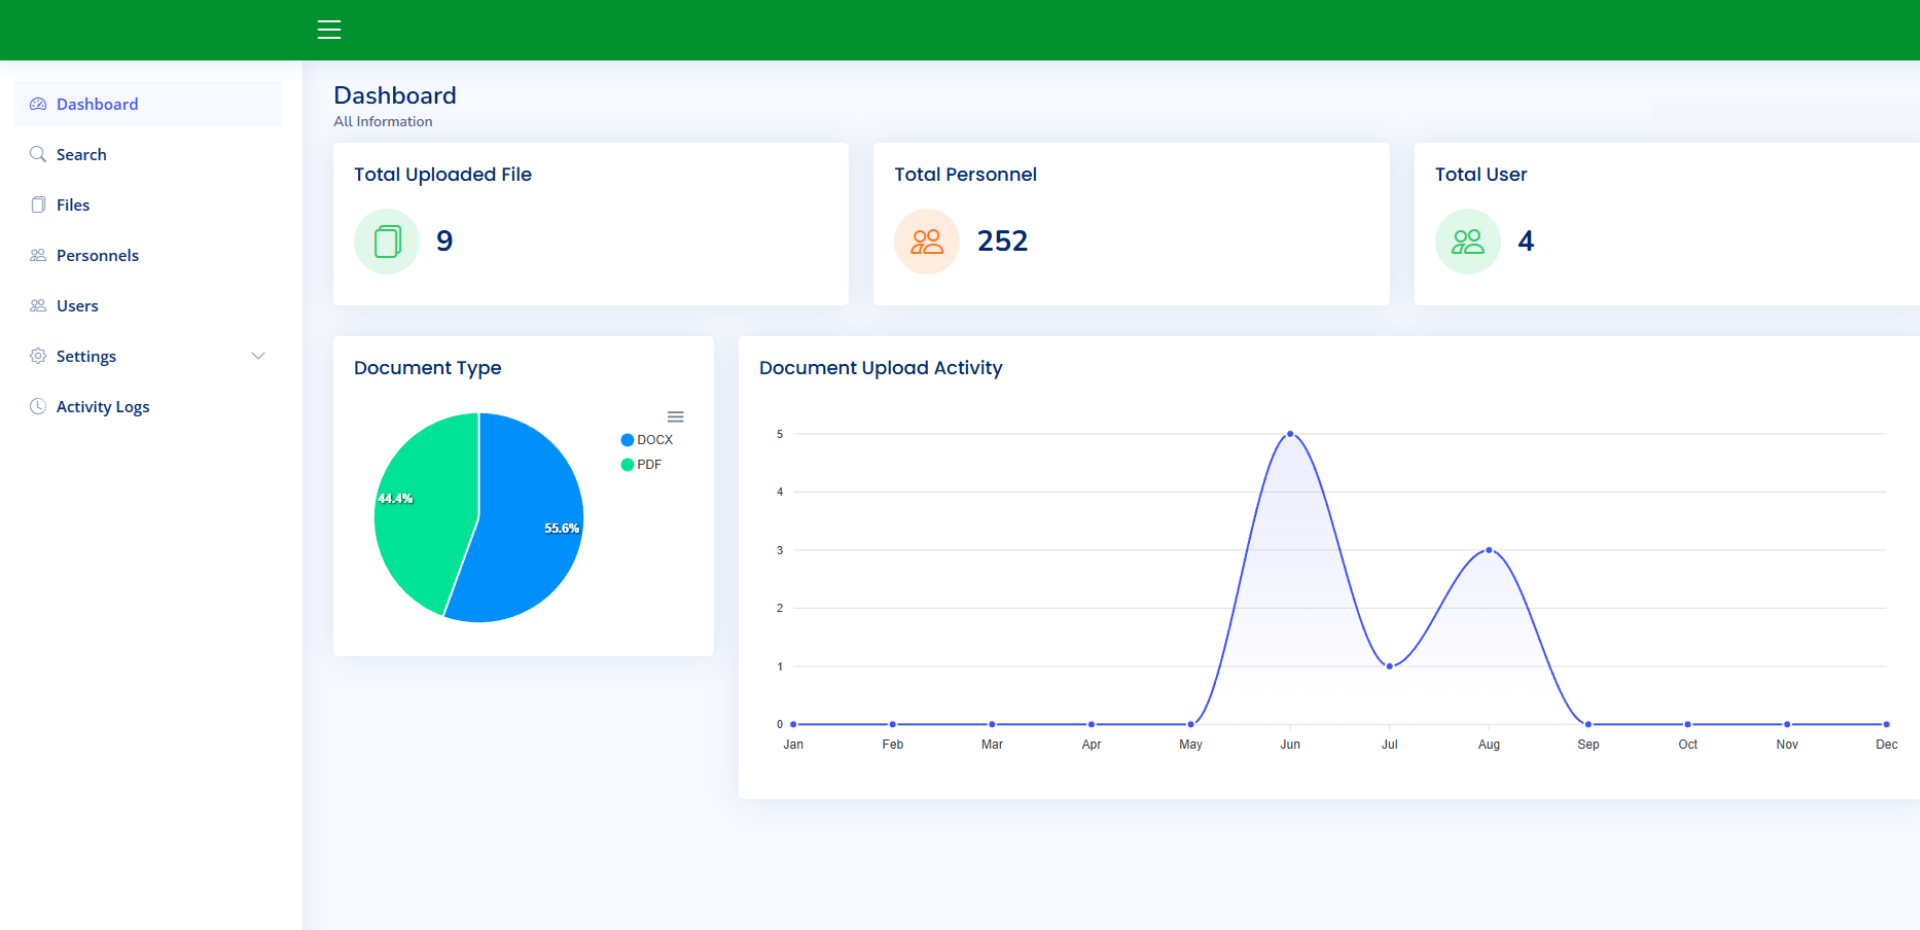Screen dimensions: 1920x930
Task: Open the sidebar hamburger menu
Action: (329, 30)
